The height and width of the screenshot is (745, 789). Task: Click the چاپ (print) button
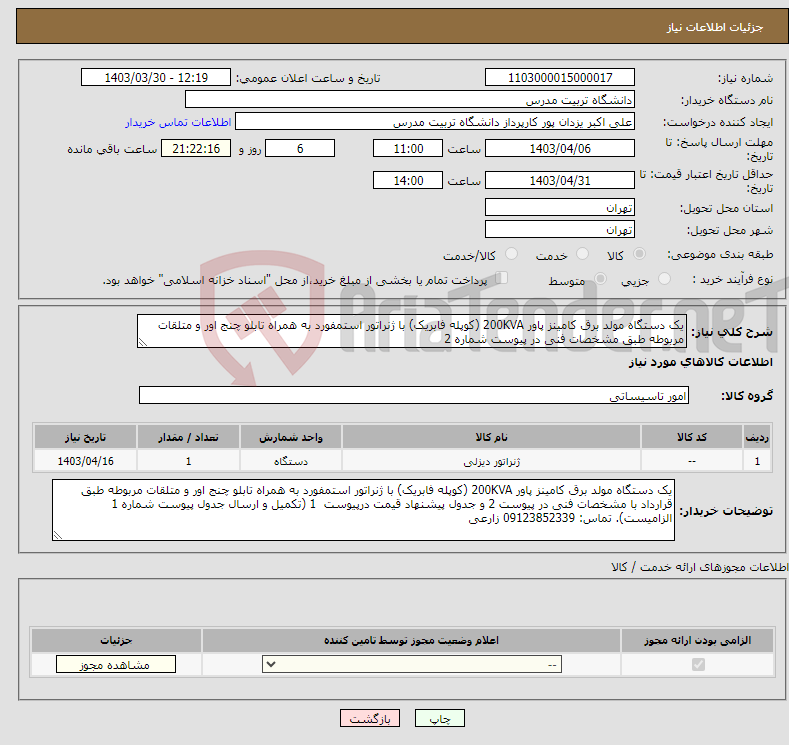(x=439, y=718)
